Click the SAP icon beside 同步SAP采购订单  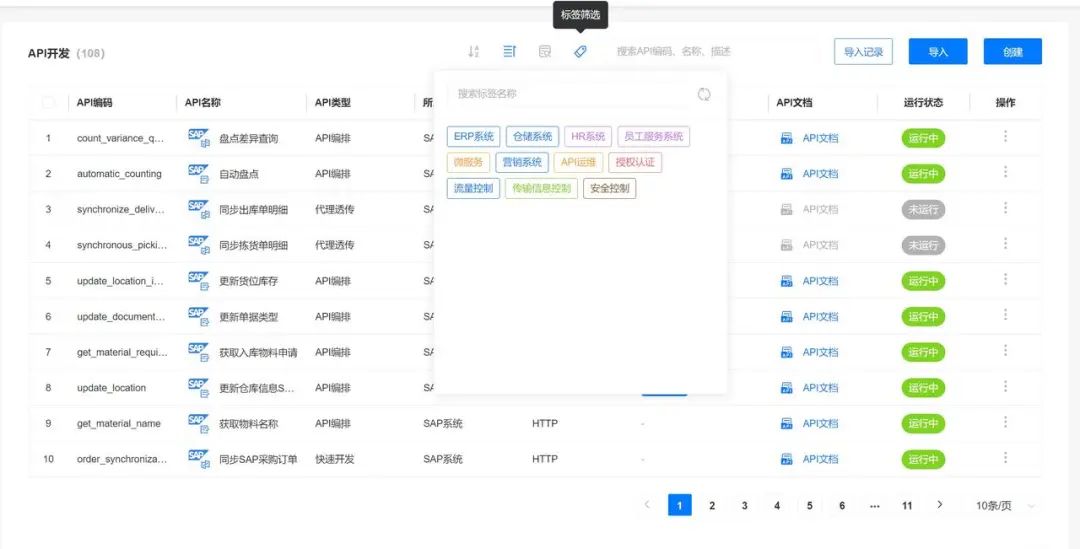tap(198, 458)
